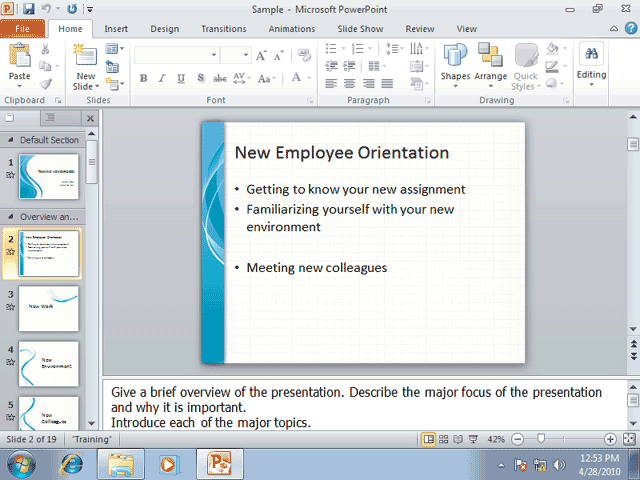Click the Paste clipboard icon
Screen dimensions: 640x480
click(19, 62)
